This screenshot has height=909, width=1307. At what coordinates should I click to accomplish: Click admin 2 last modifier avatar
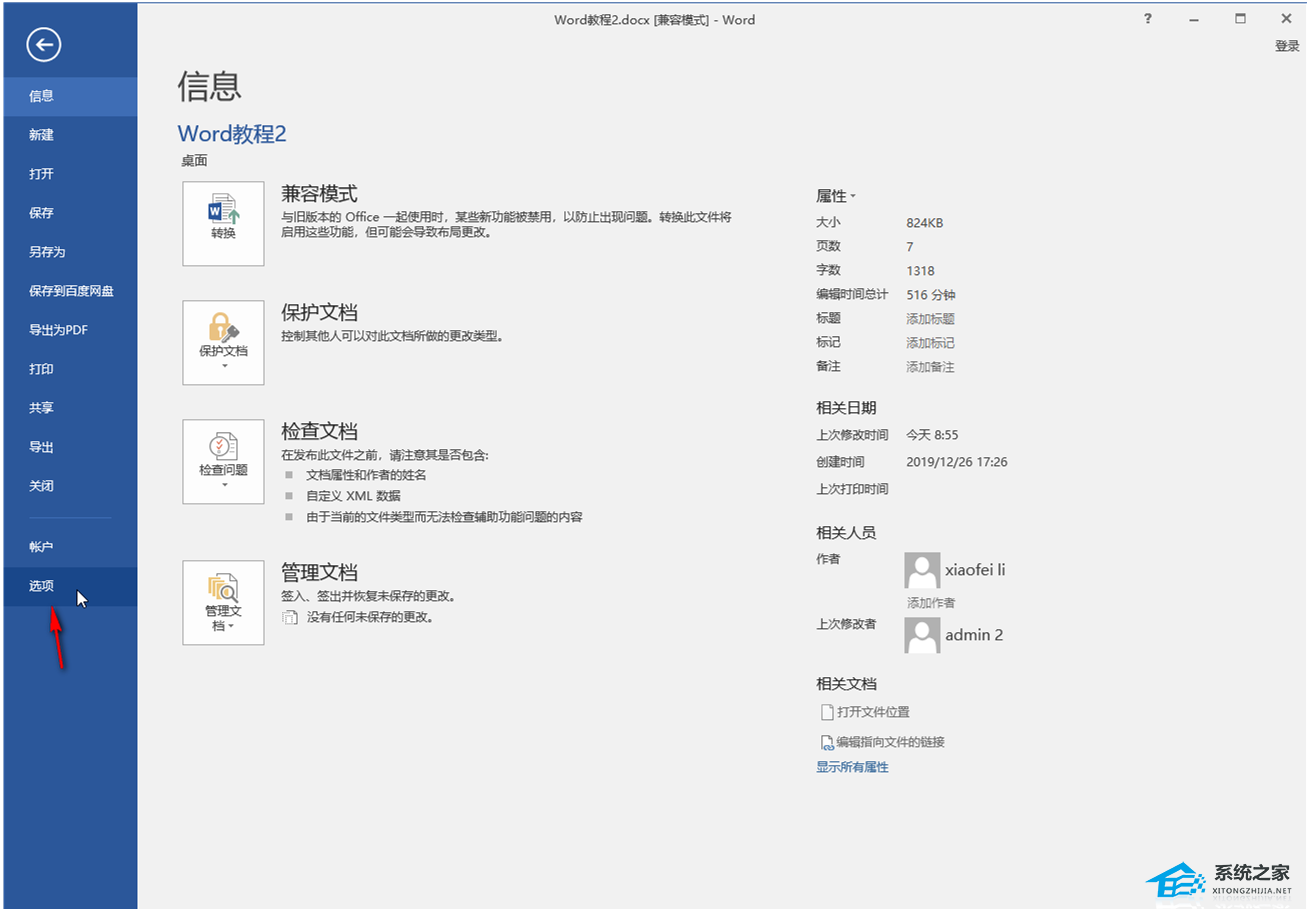pyautogui.click(x=922, y=635)
